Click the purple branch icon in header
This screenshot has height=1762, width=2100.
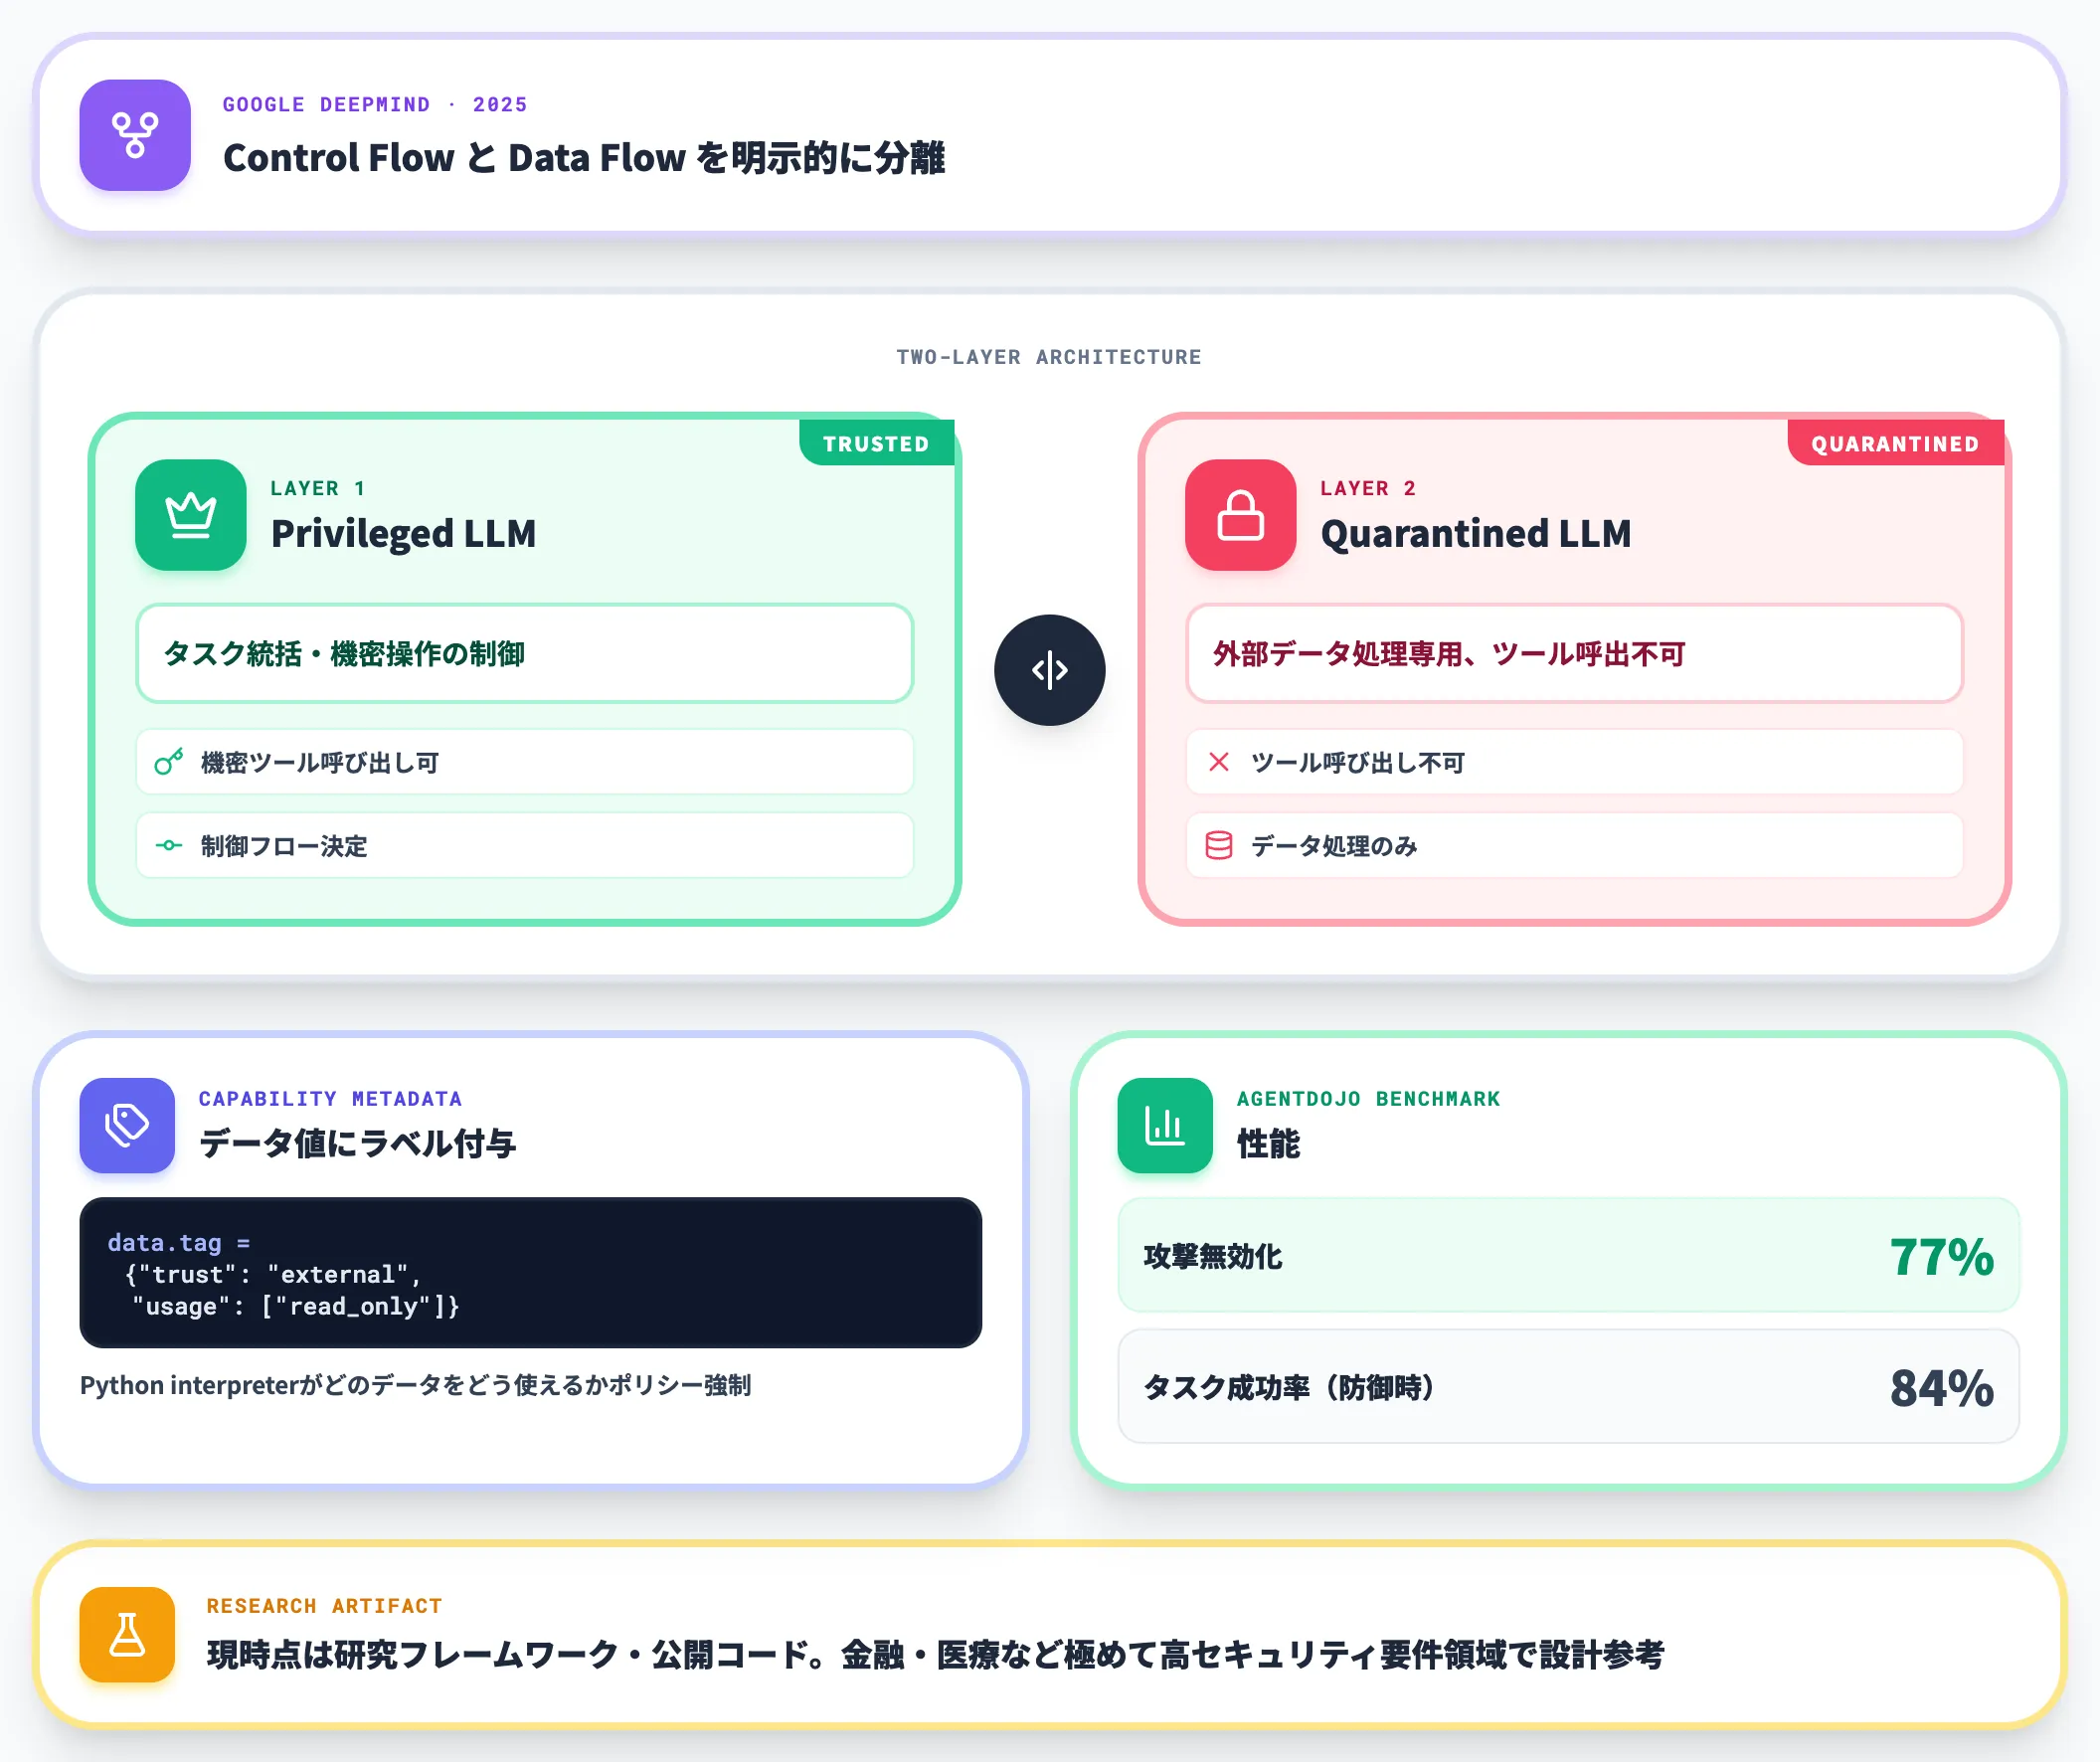pyautogui.click(x=135, y=135)
